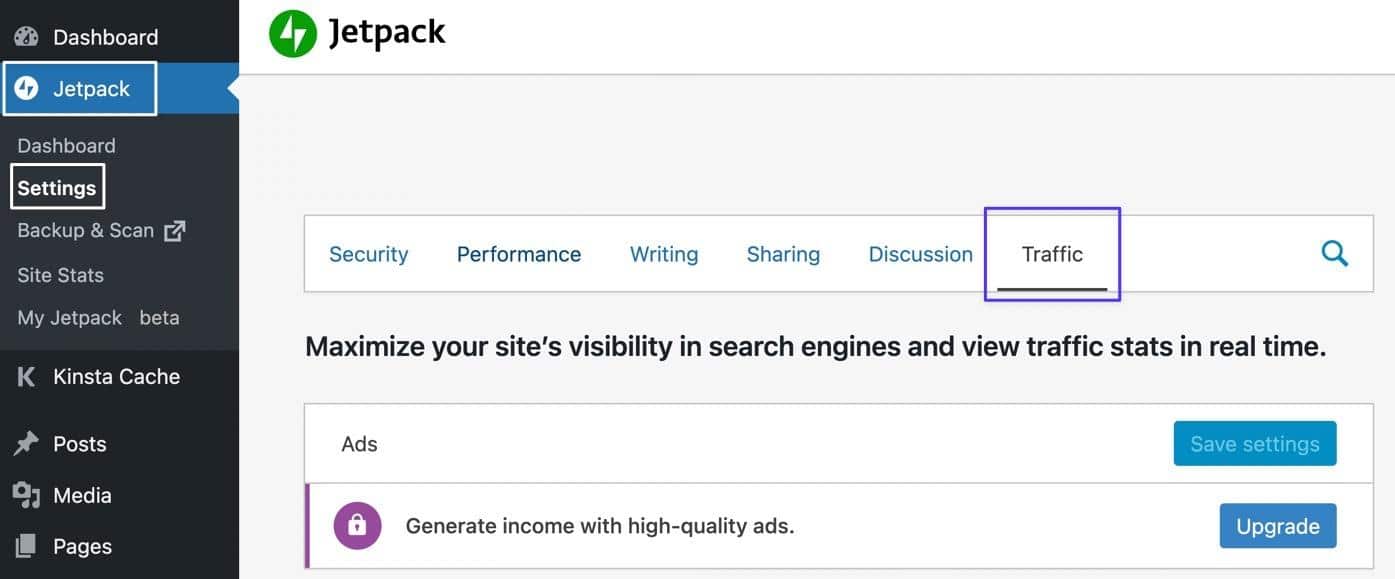Click the Pages icon in sidebar
The width and height of the screenshot is (1395, 579).
click(26, 546)
